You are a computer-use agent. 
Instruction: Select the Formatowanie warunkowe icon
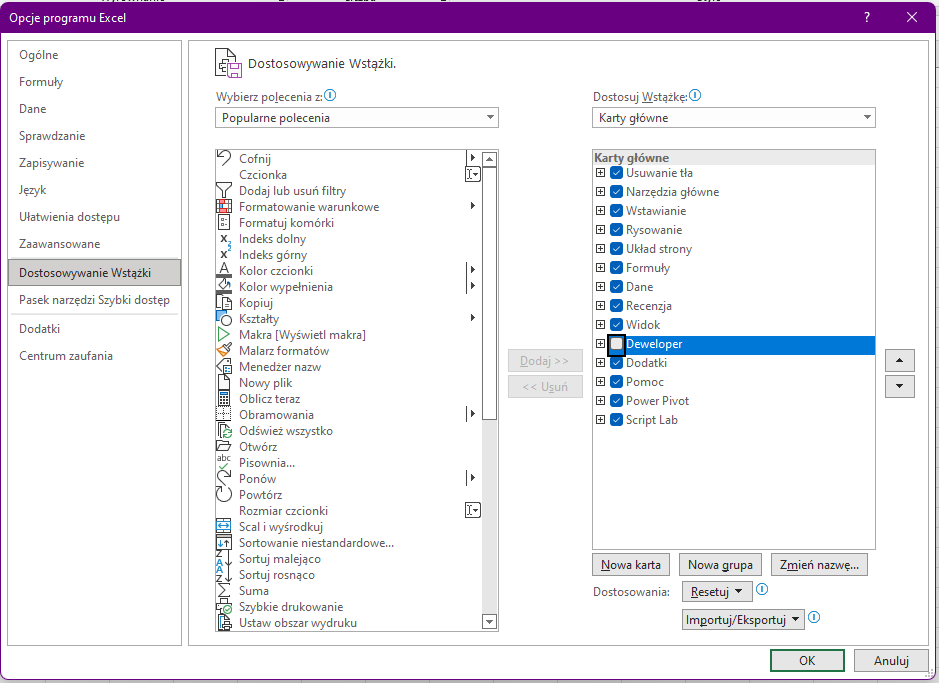[x=223, y=207]
